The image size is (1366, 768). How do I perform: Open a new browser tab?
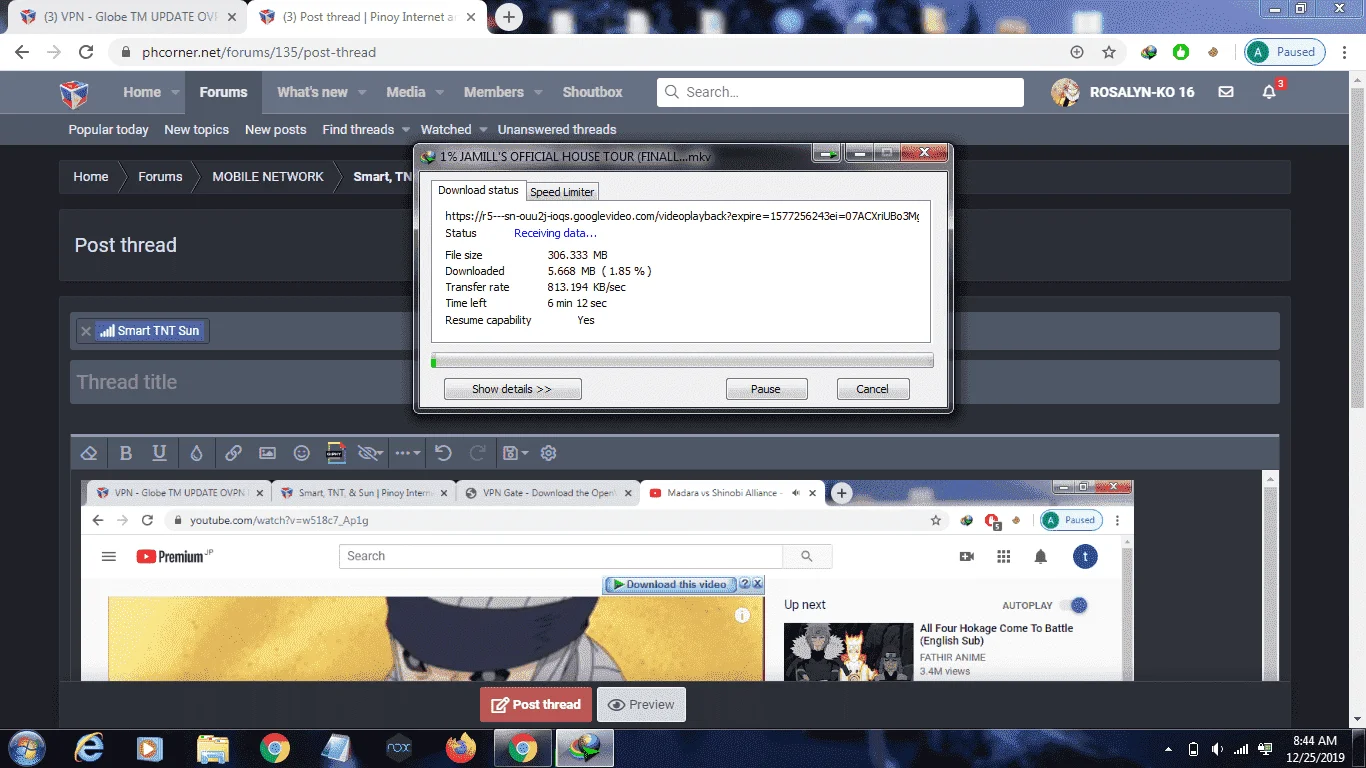(509, 17)
